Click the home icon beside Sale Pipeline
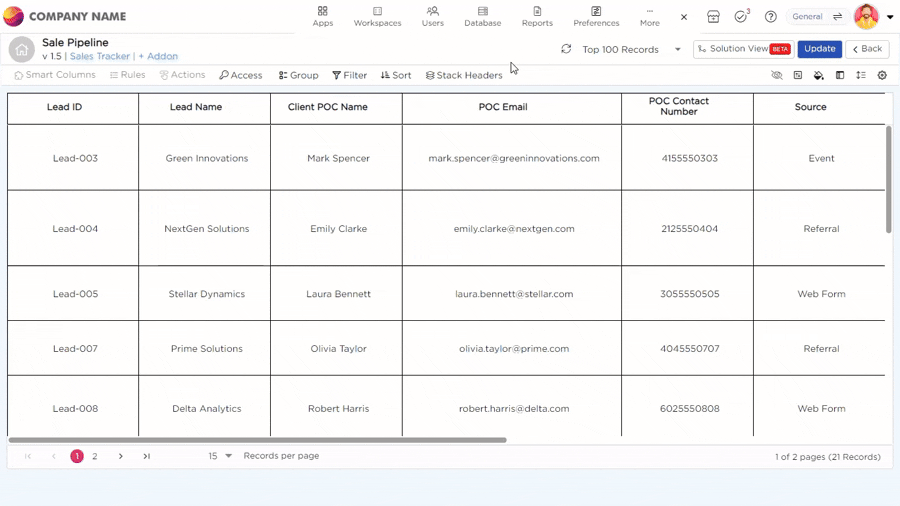Screen dimensions: 900x506 [x=21, y=49]
